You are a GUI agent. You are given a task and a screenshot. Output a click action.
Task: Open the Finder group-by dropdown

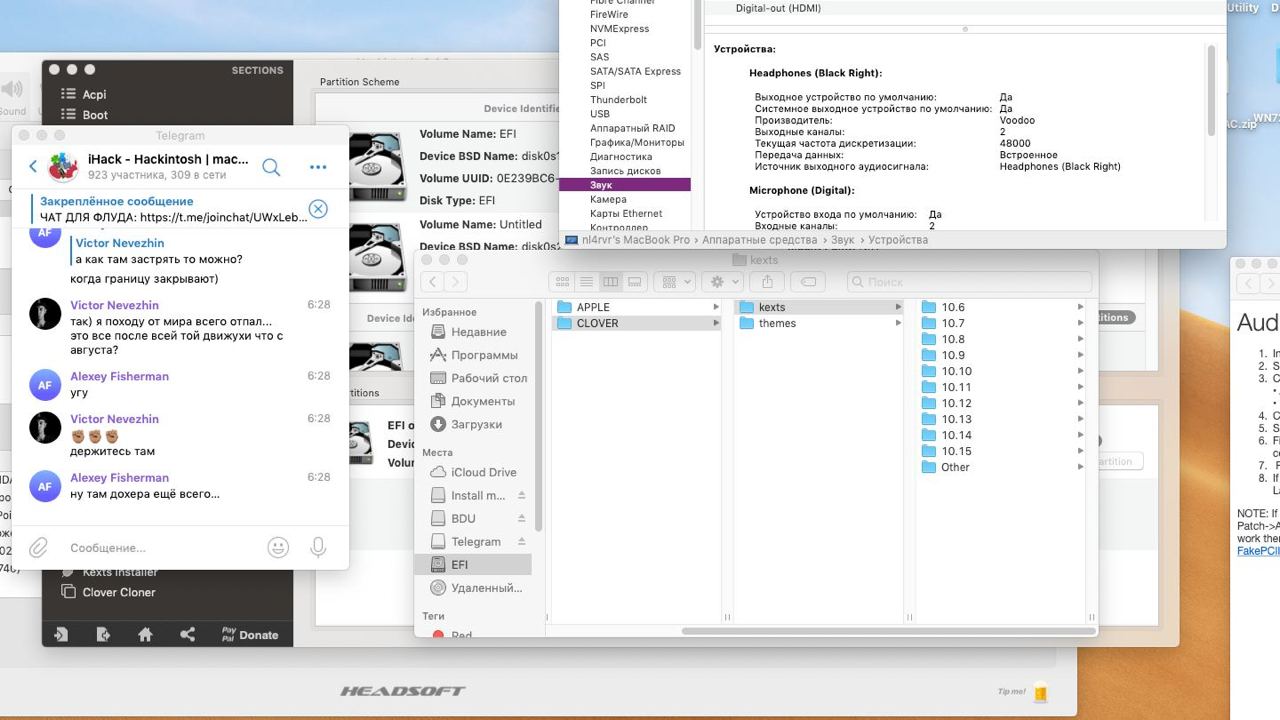coord(675,282)
